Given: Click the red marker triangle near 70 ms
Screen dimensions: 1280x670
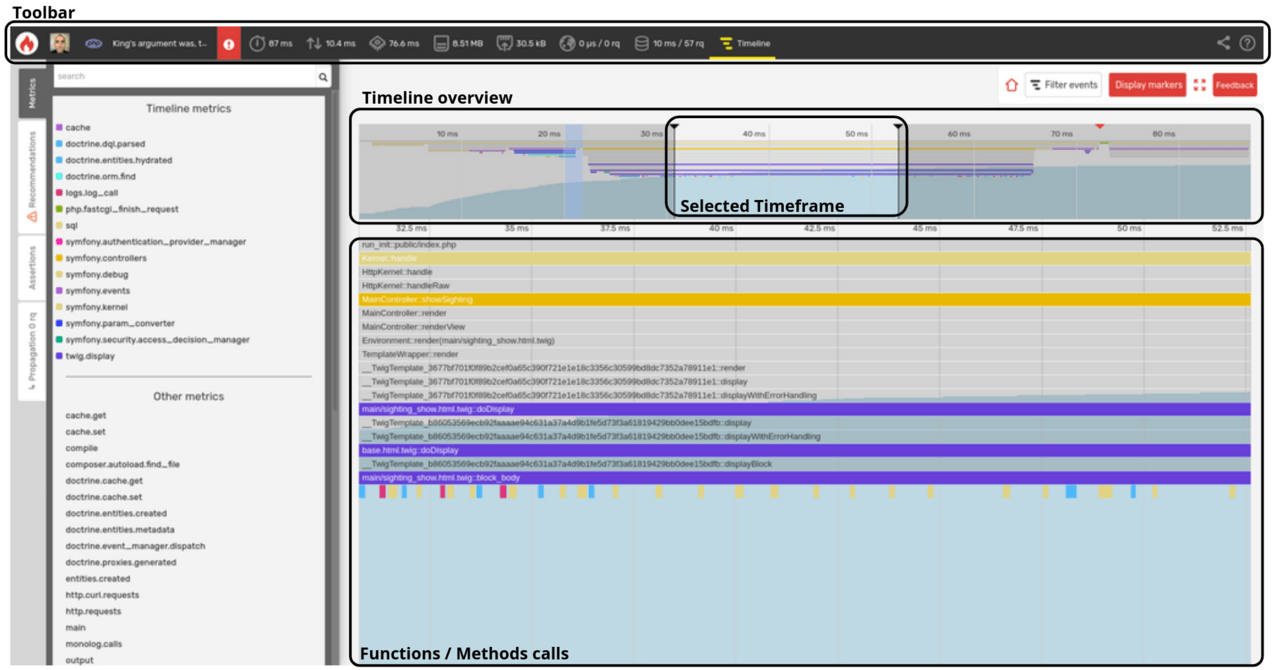Looking at the screenshot, I should pyautogui.click(x=1100, y=126).
